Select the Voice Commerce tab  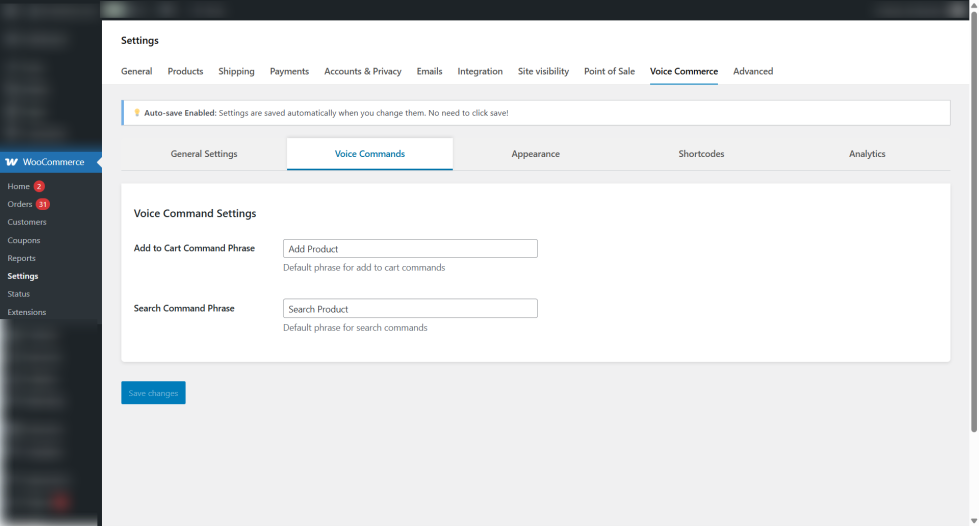[x=684, y=71]
